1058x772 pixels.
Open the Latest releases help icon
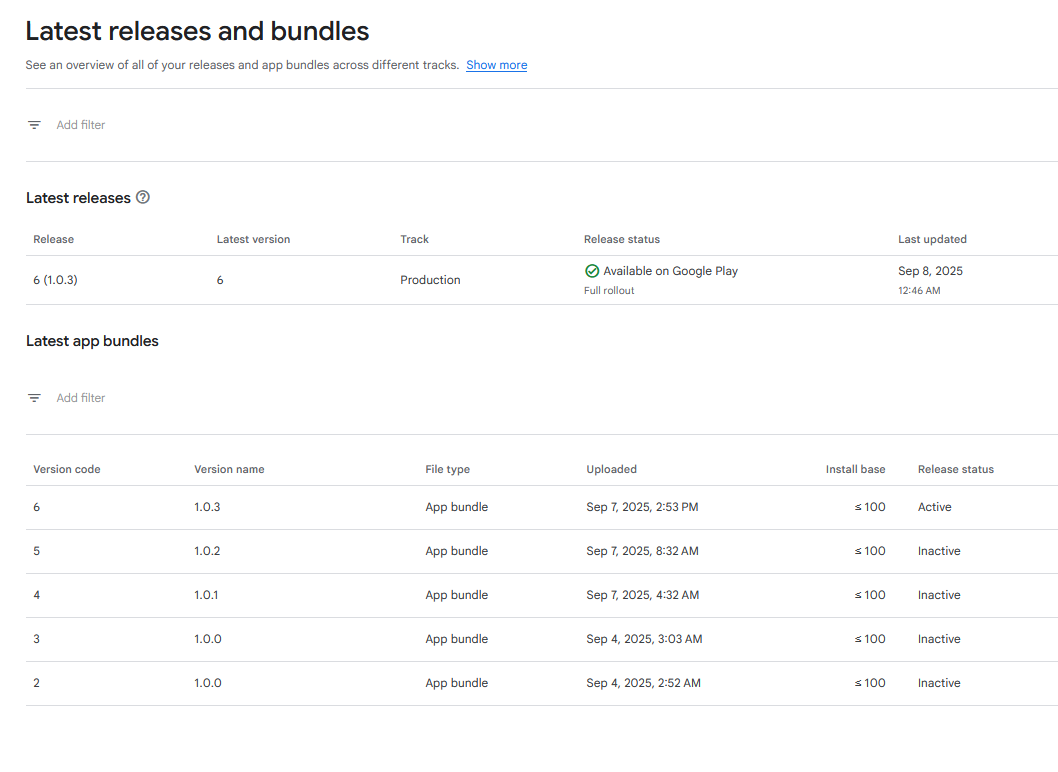[x=143, y=197]
